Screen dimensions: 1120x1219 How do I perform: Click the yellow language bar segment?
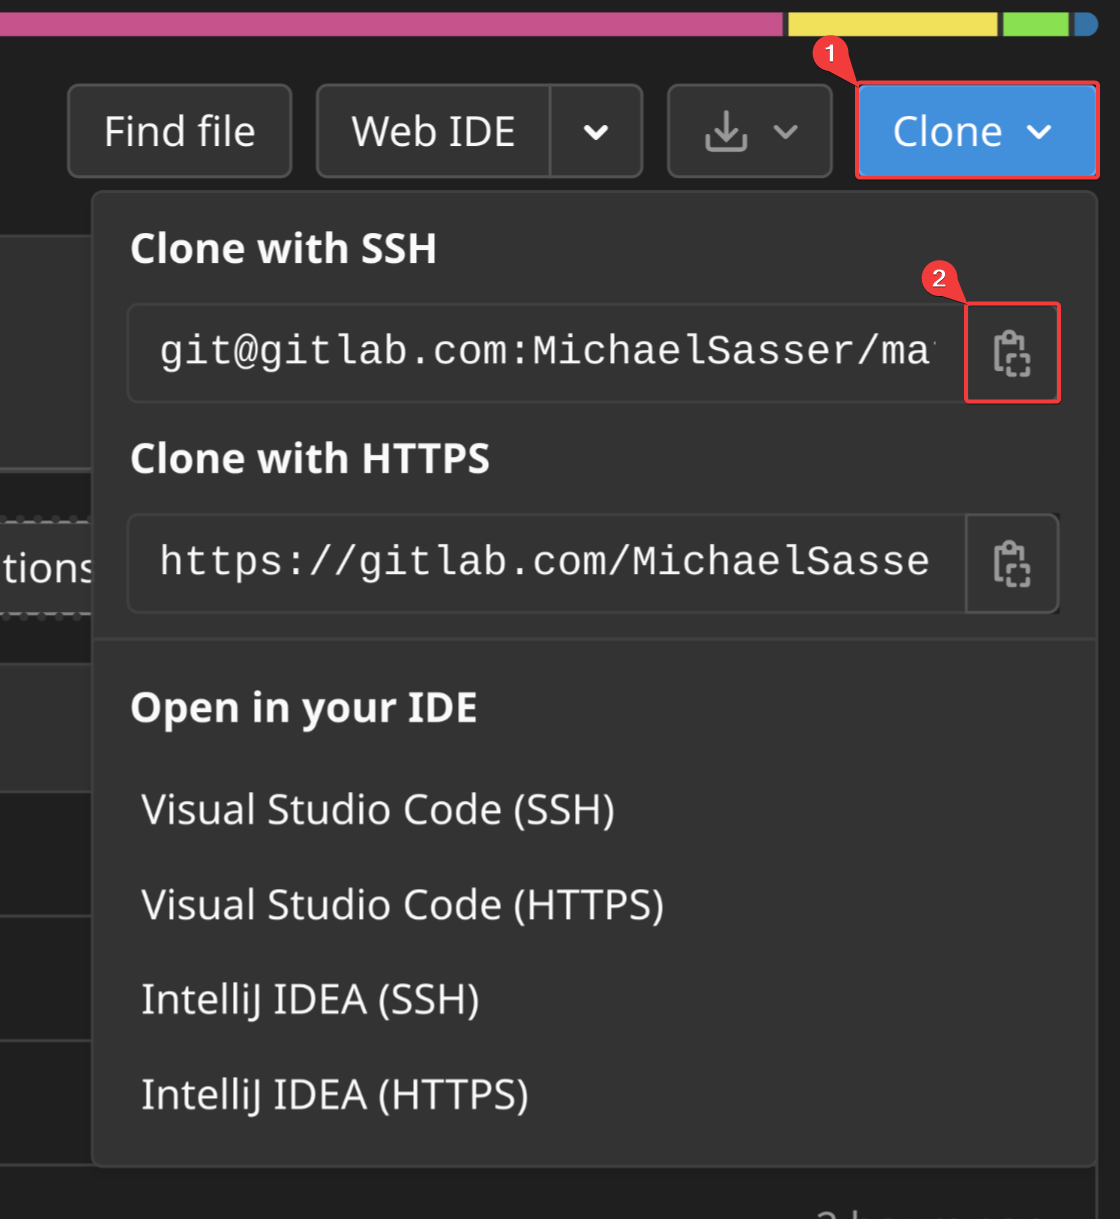click(892, 23)
